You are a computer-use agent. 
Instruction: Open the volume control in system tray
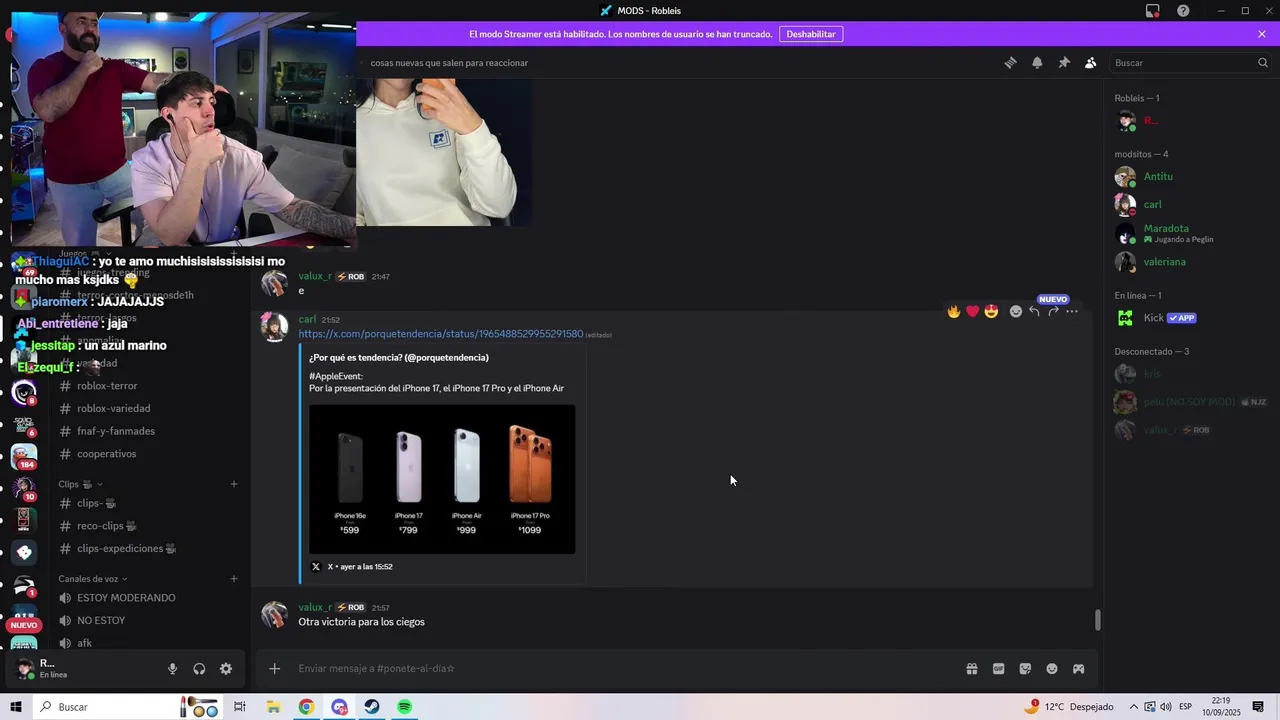(1165, 707)
